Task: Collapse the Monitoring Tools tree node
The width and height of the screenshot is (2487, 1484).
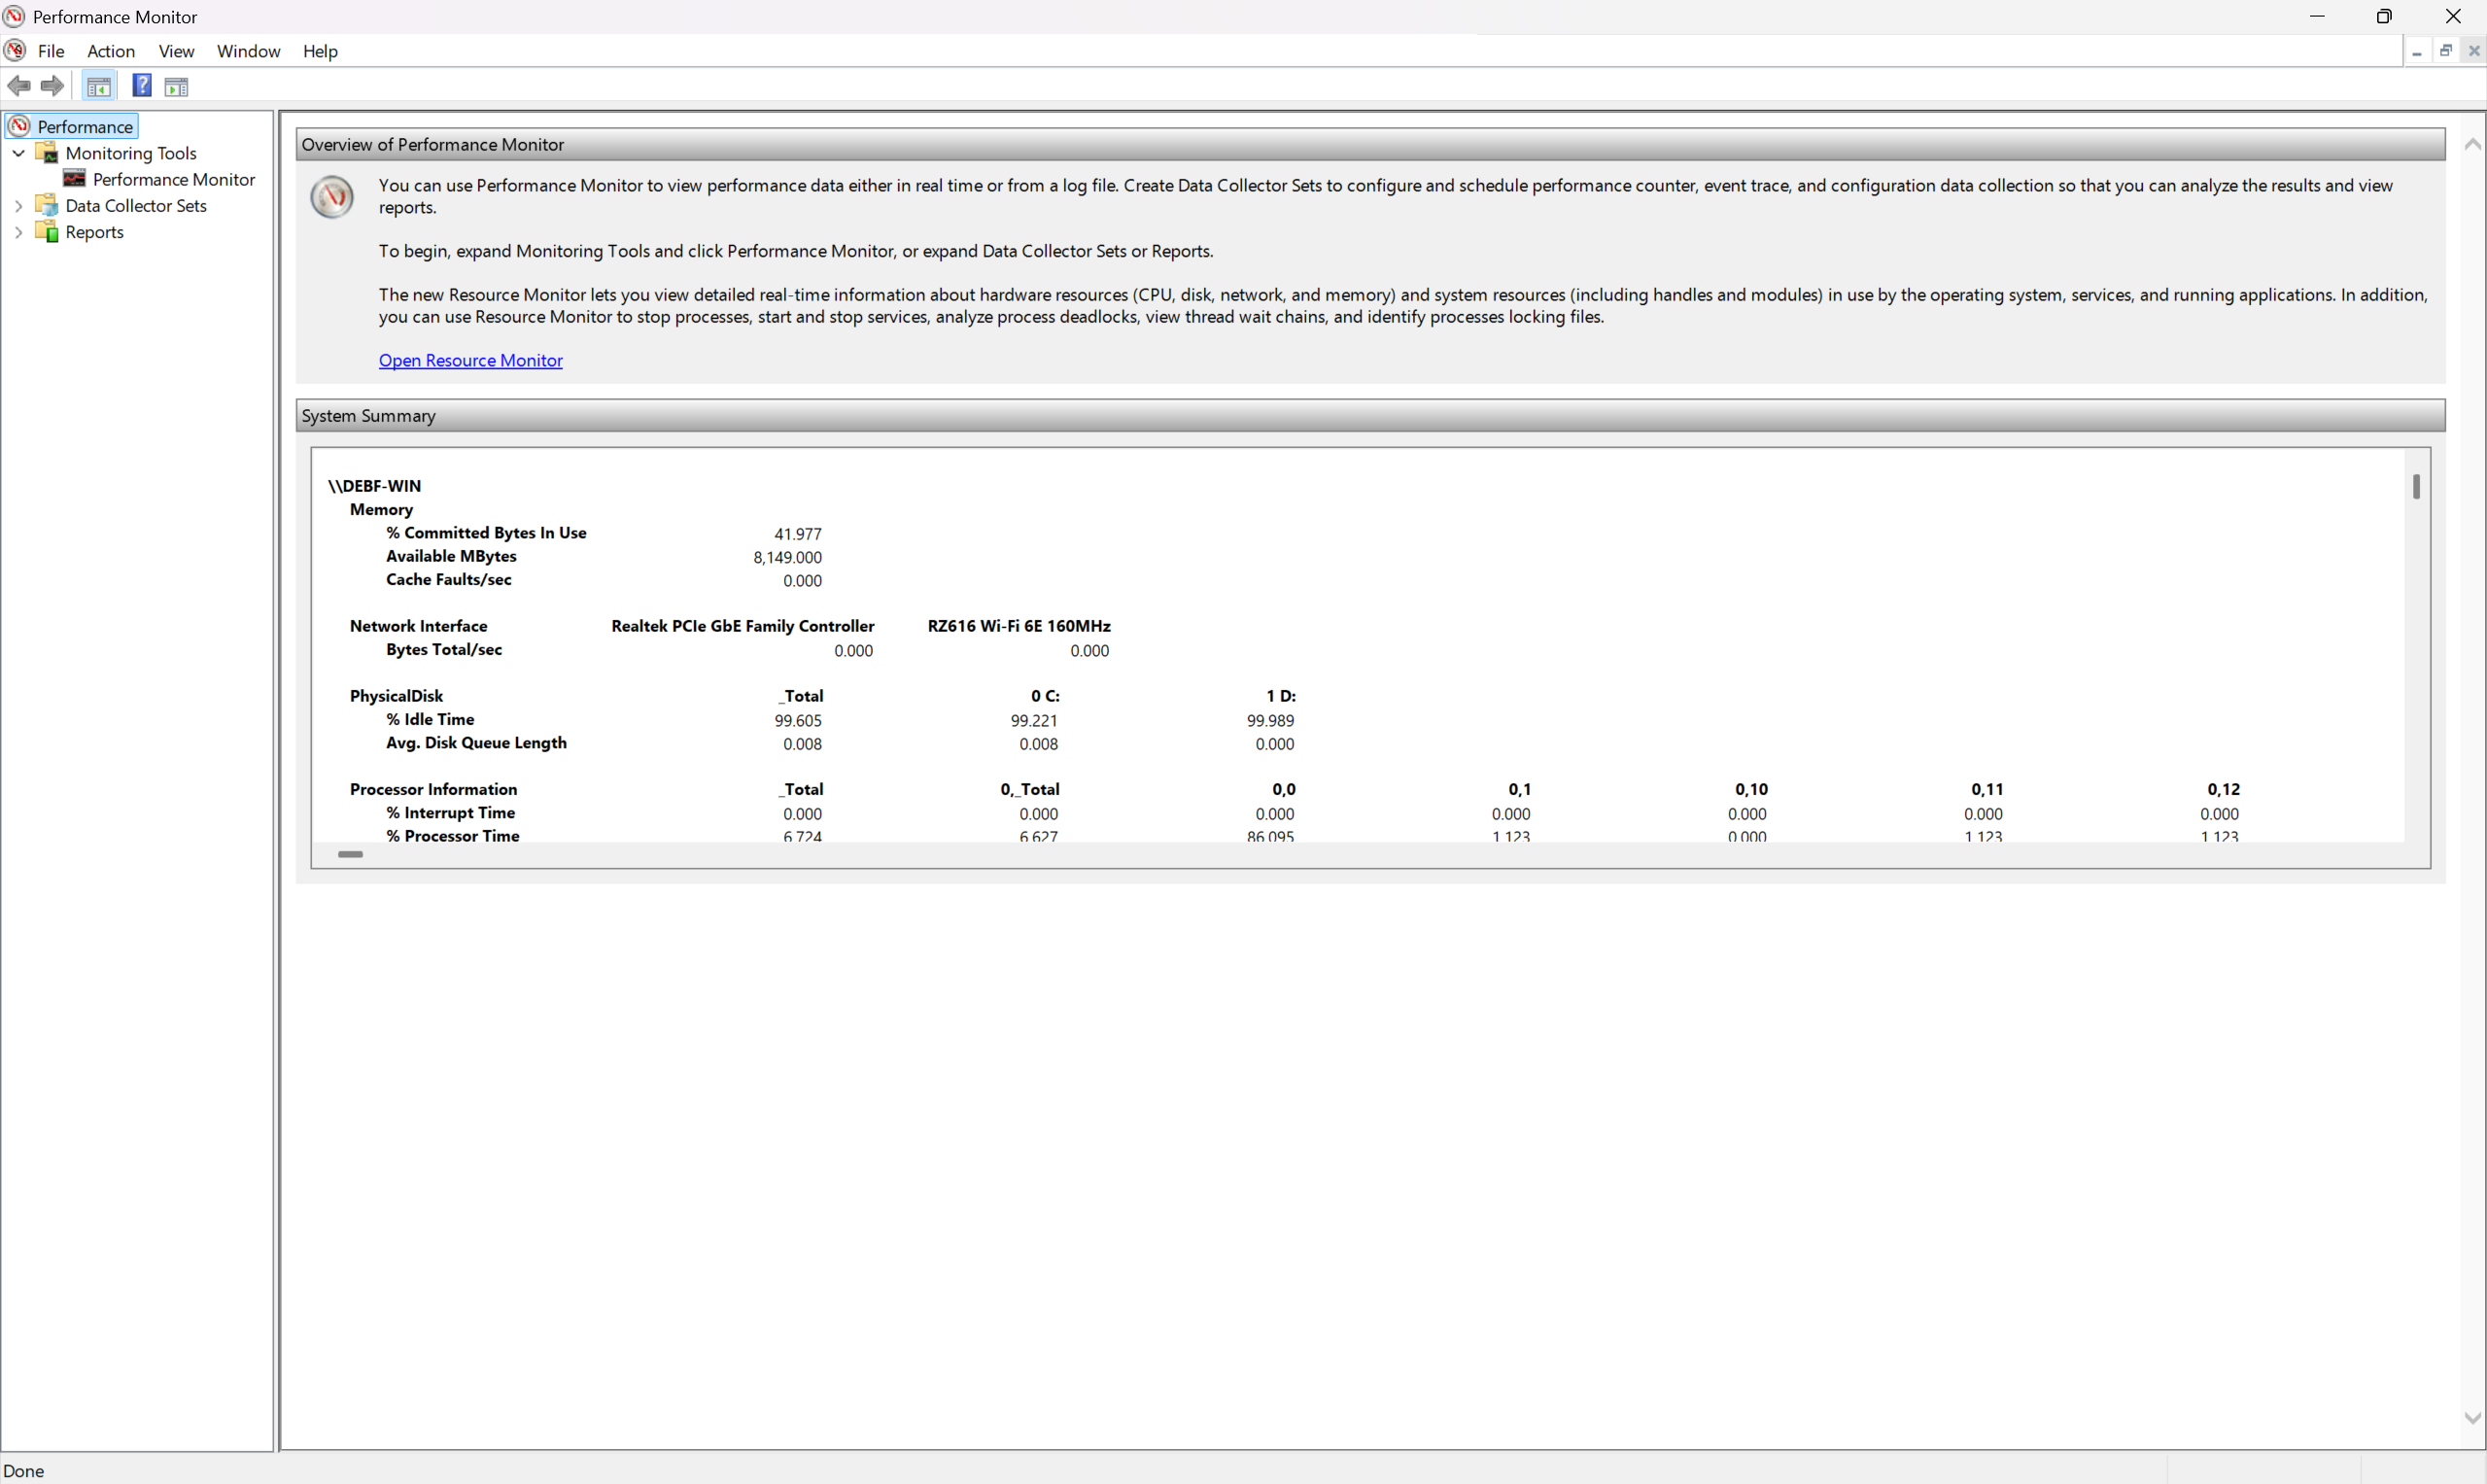Action: 19,153
